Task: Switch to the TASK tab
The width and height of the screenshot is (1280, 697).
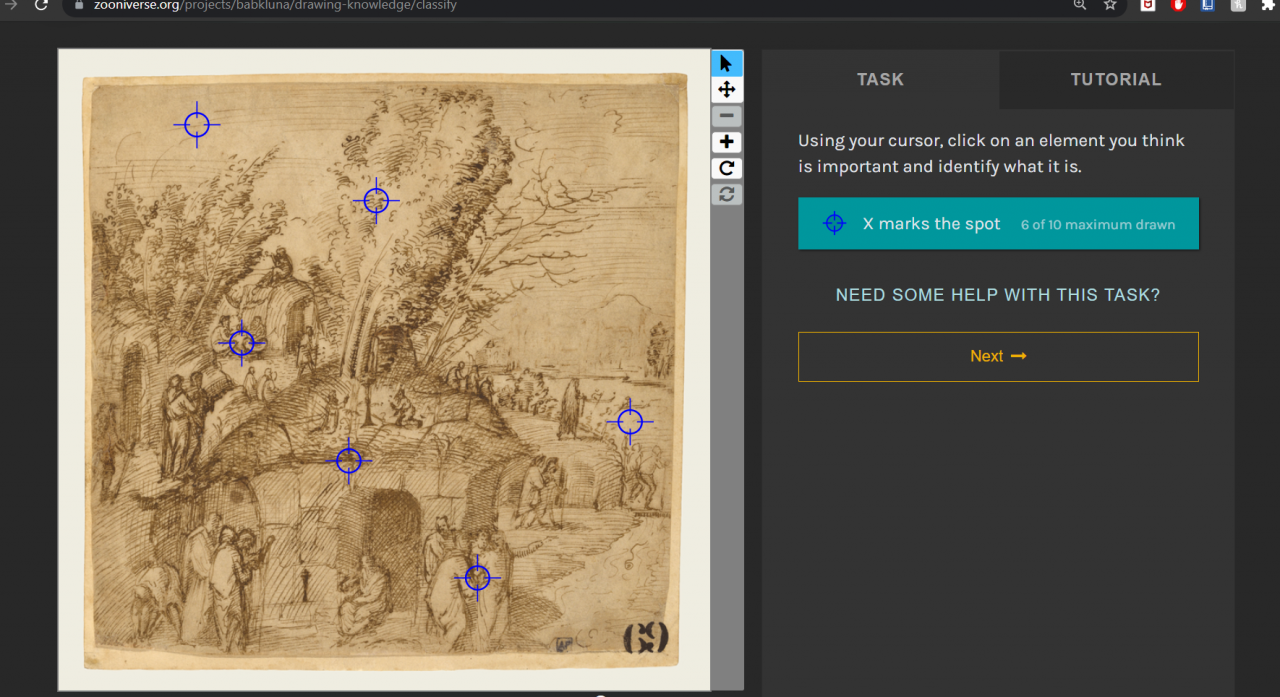Action: point(880,79)
